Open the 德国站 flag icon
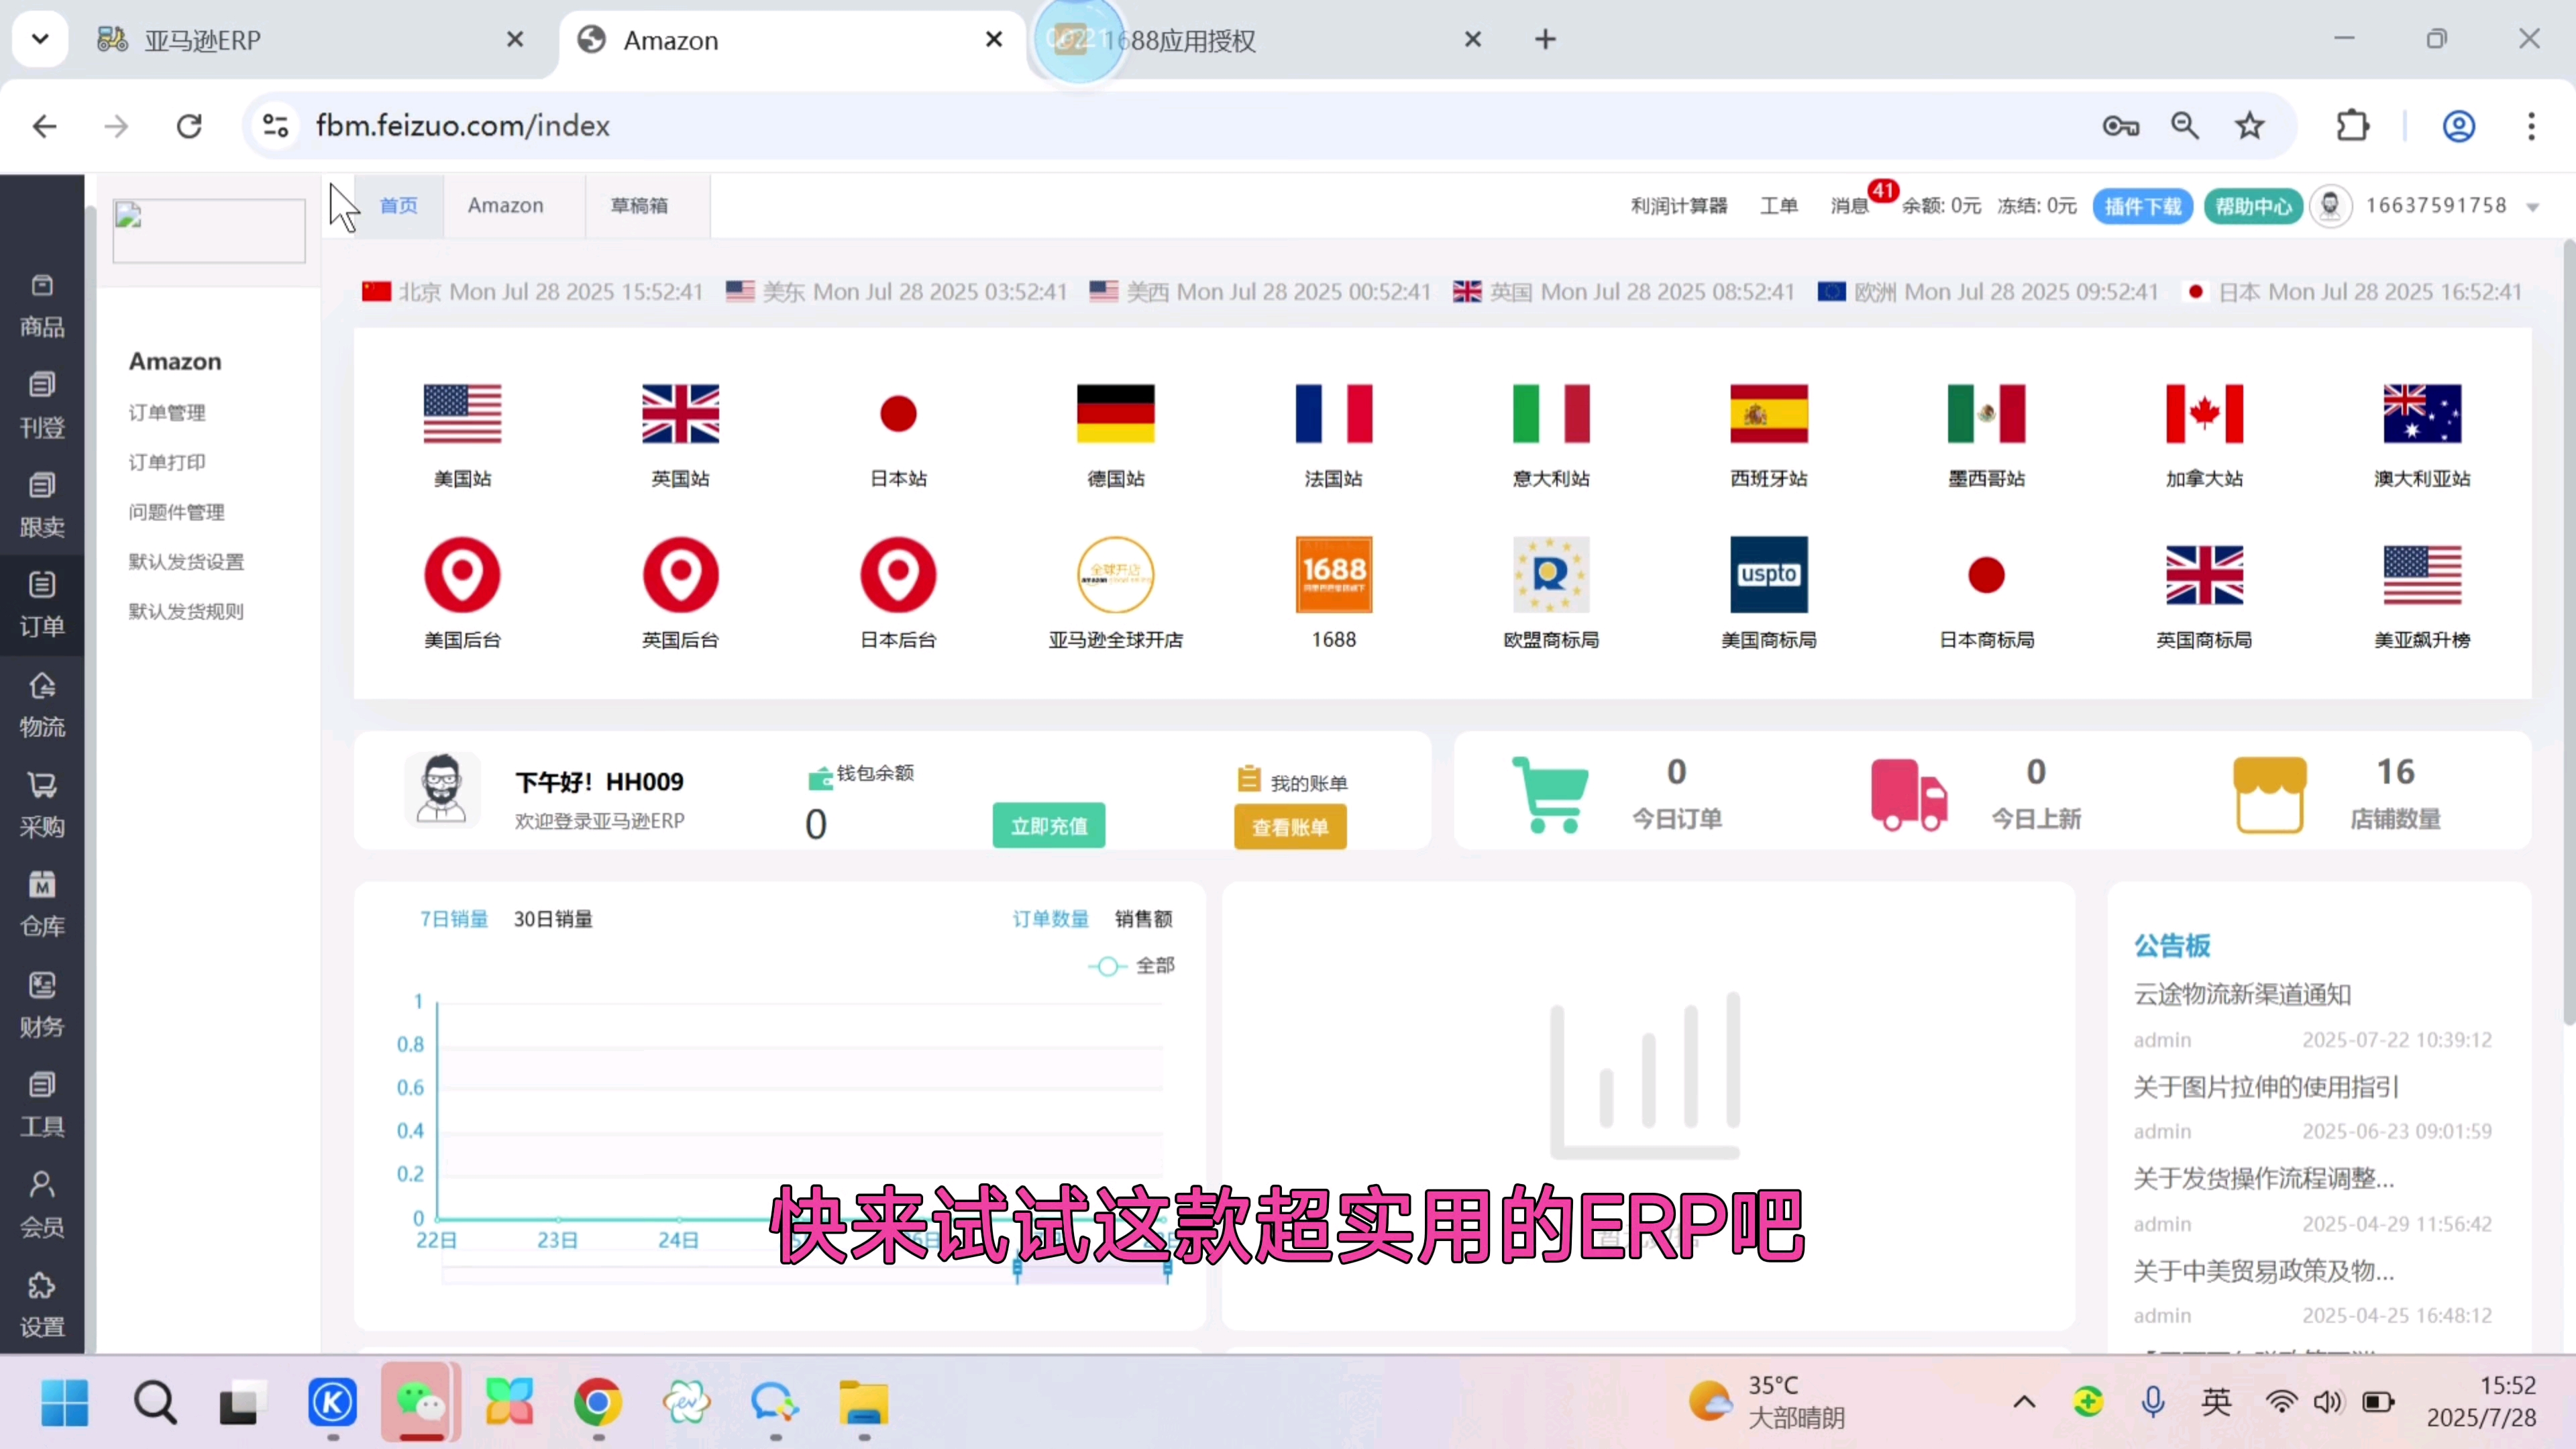Viewport: 2576px width, 1449px height. point(1116,413)
